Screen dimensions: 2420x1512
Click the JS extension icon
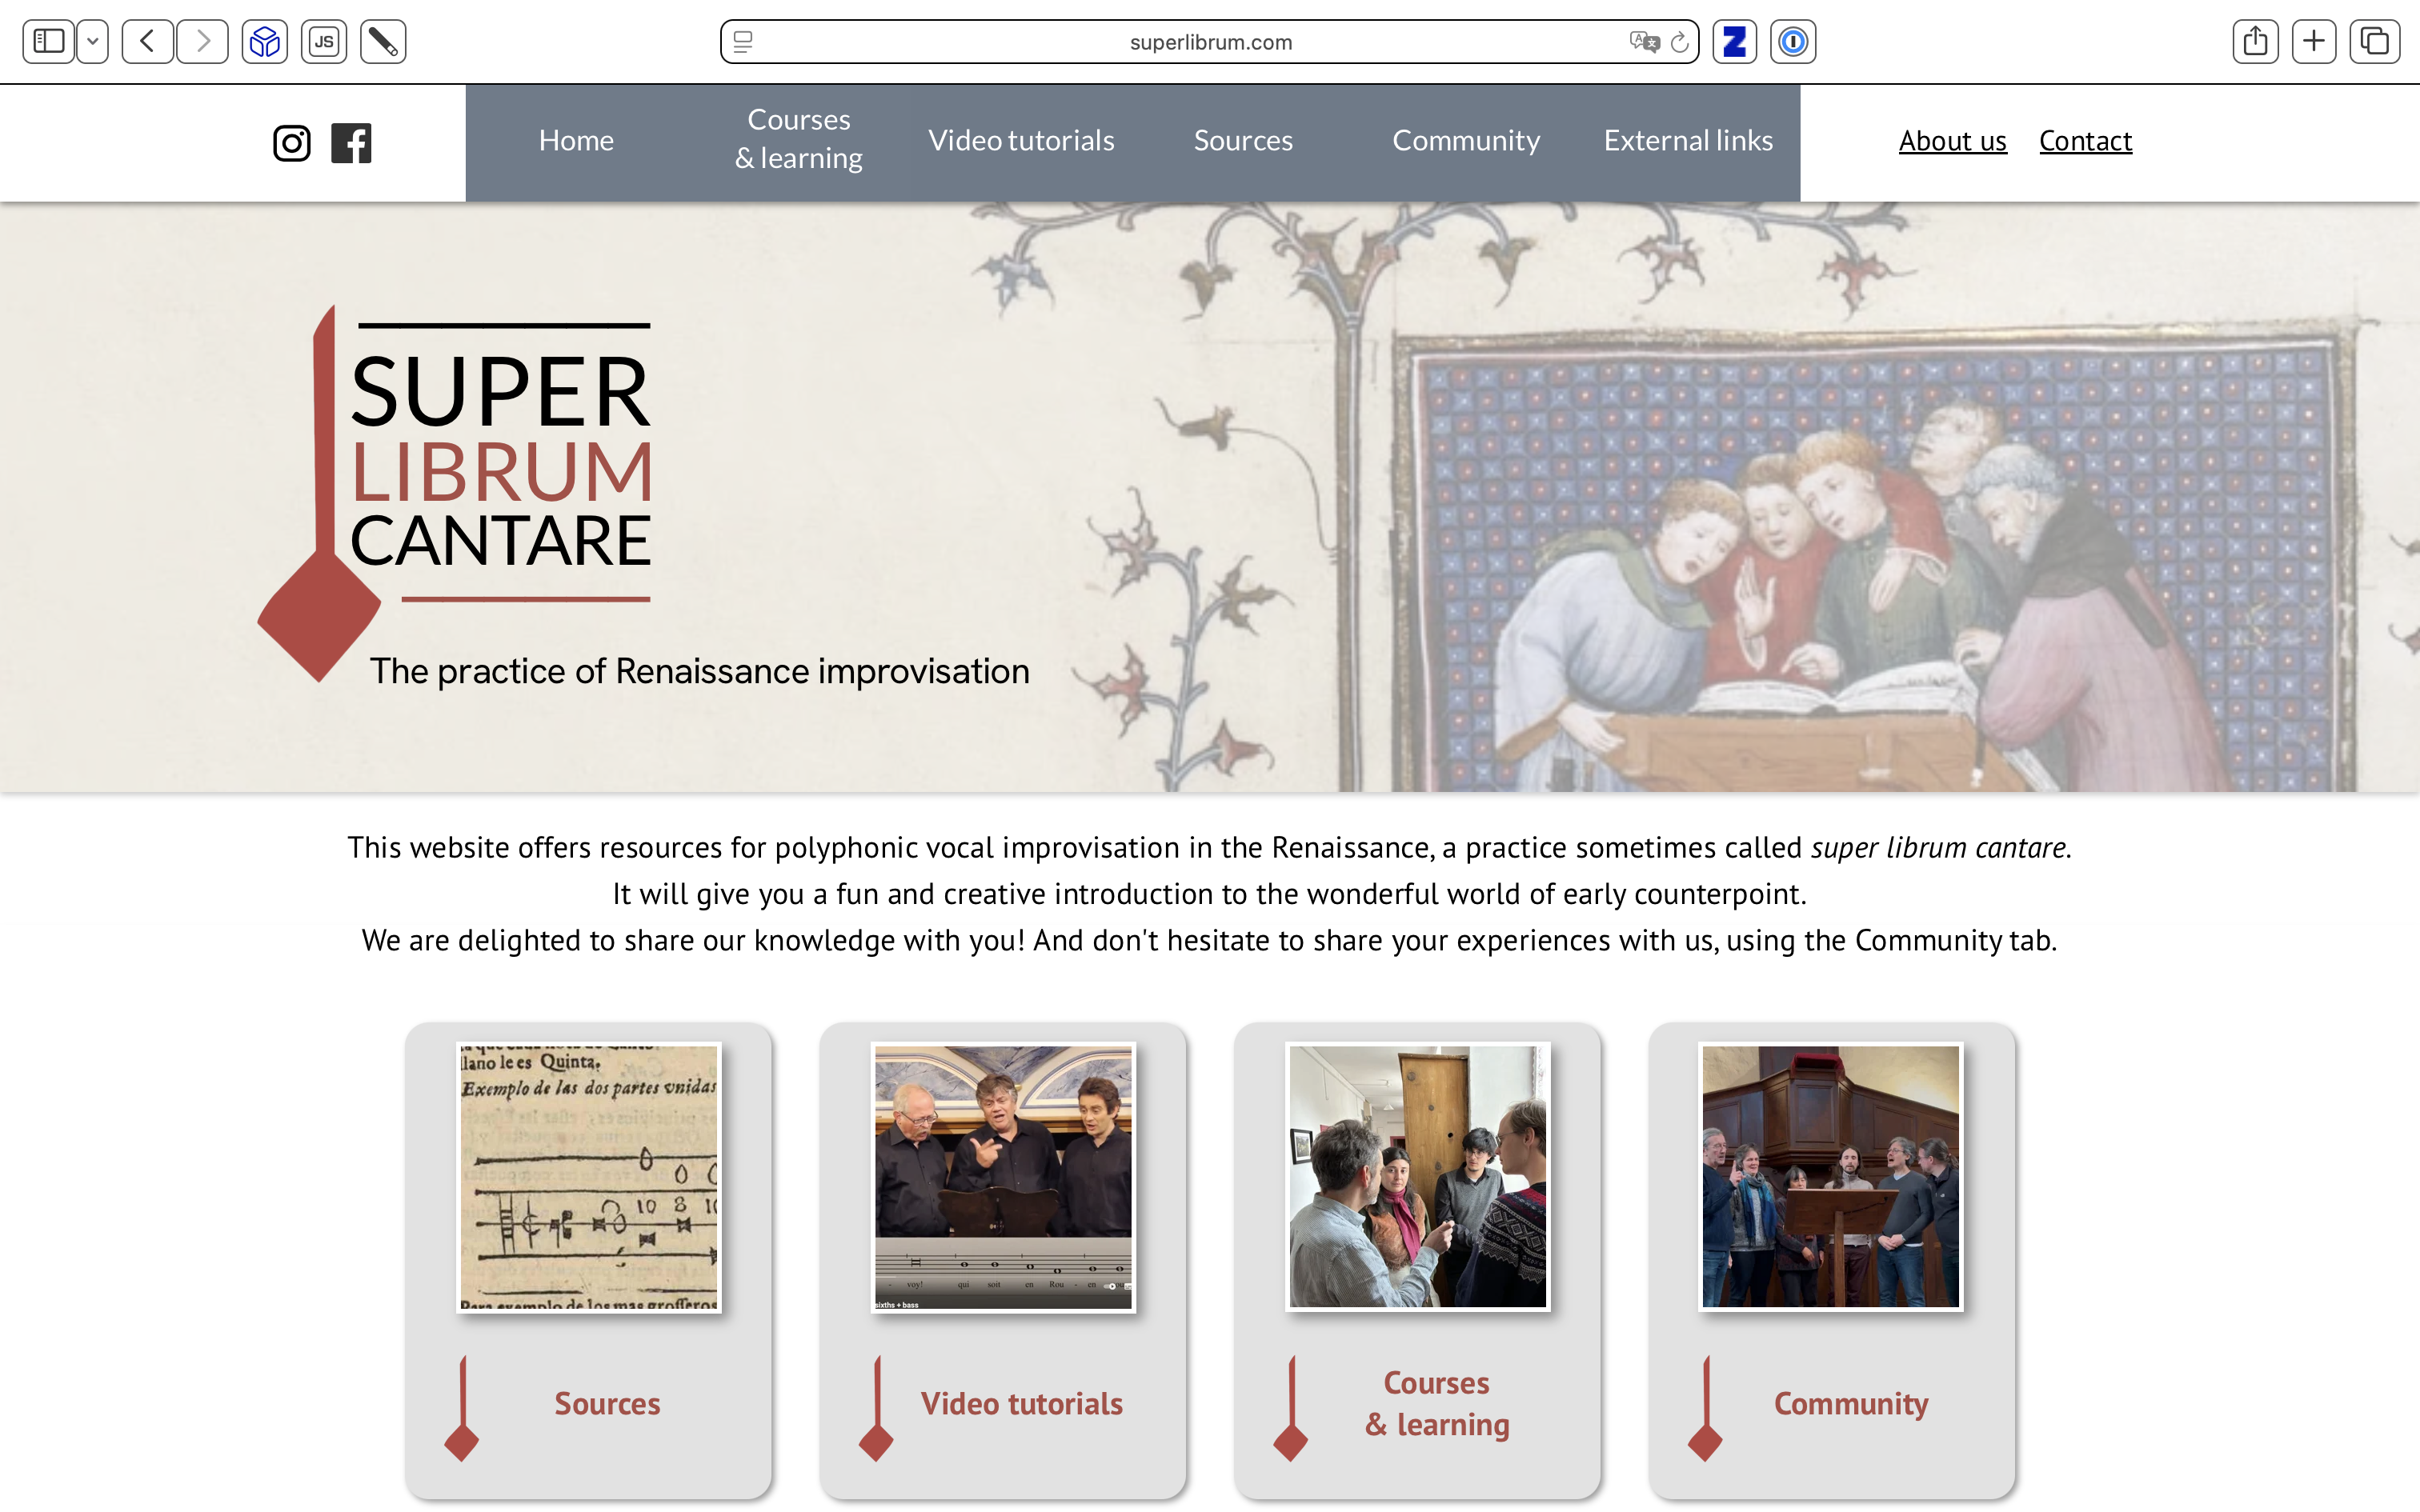tap(324, 42)
